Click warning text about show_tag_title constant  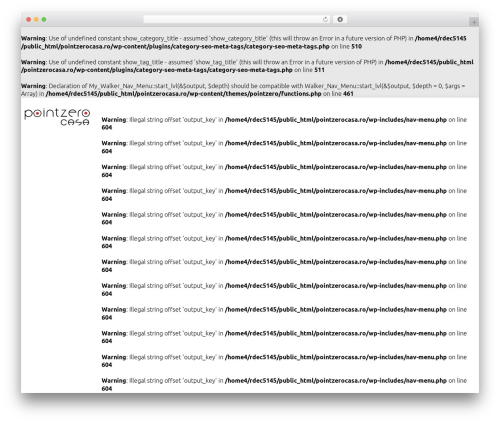[x=247, y=66]
